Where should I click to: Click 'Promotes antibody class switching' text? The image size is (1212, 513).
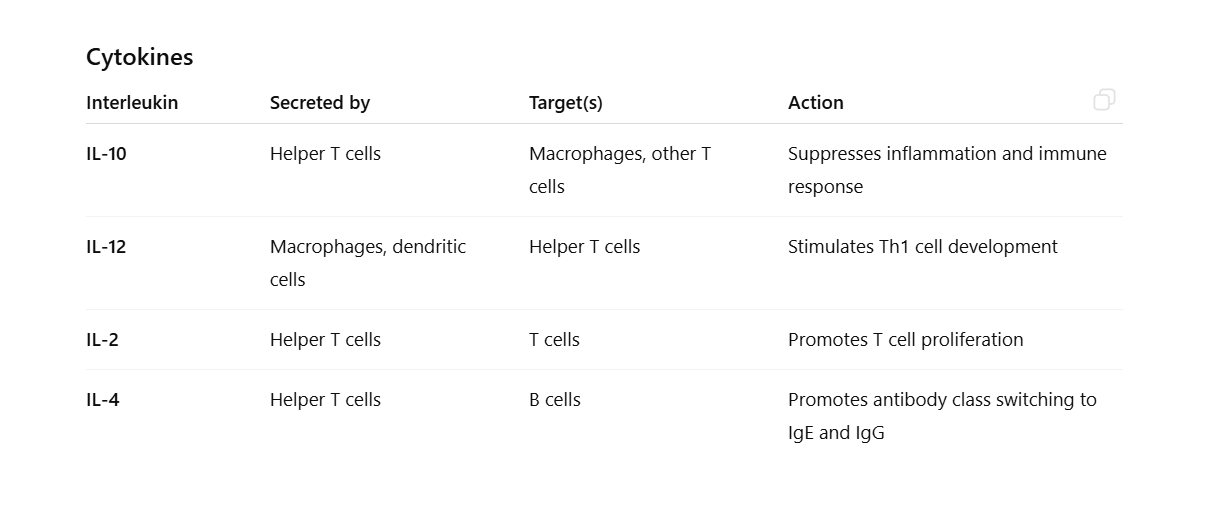tap(941, 400)
